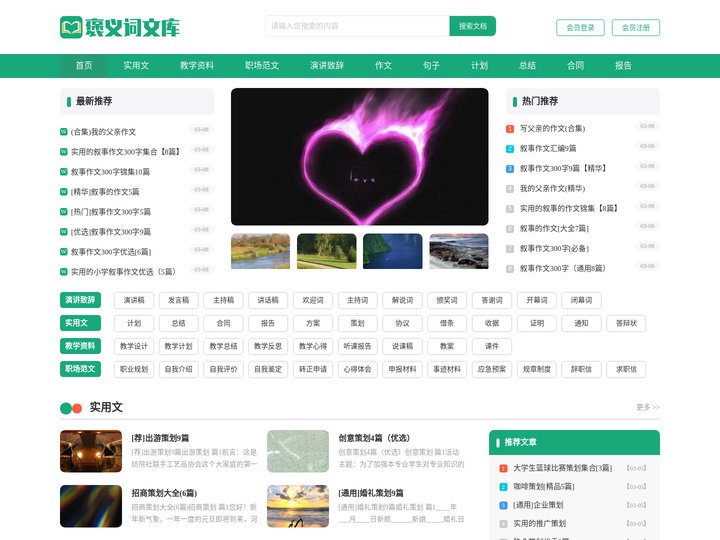Viewport: 720px width, 540px height.
Task: Open the 自我介绍 tag
Action: (179, 369)
